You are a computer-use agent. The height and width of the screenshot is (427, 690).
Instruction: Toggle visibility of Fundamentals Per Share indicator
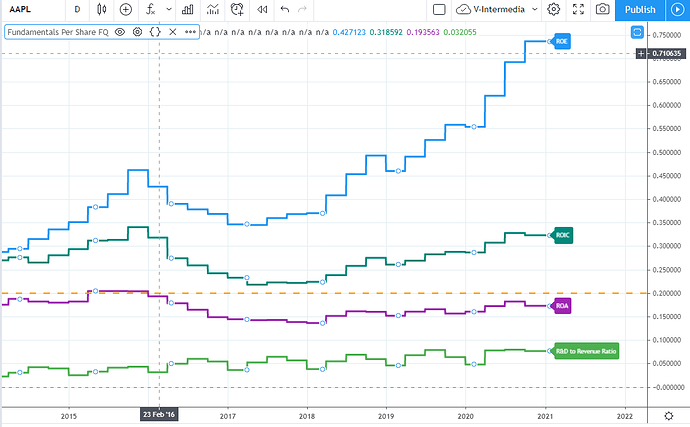(x=119, y=31)
